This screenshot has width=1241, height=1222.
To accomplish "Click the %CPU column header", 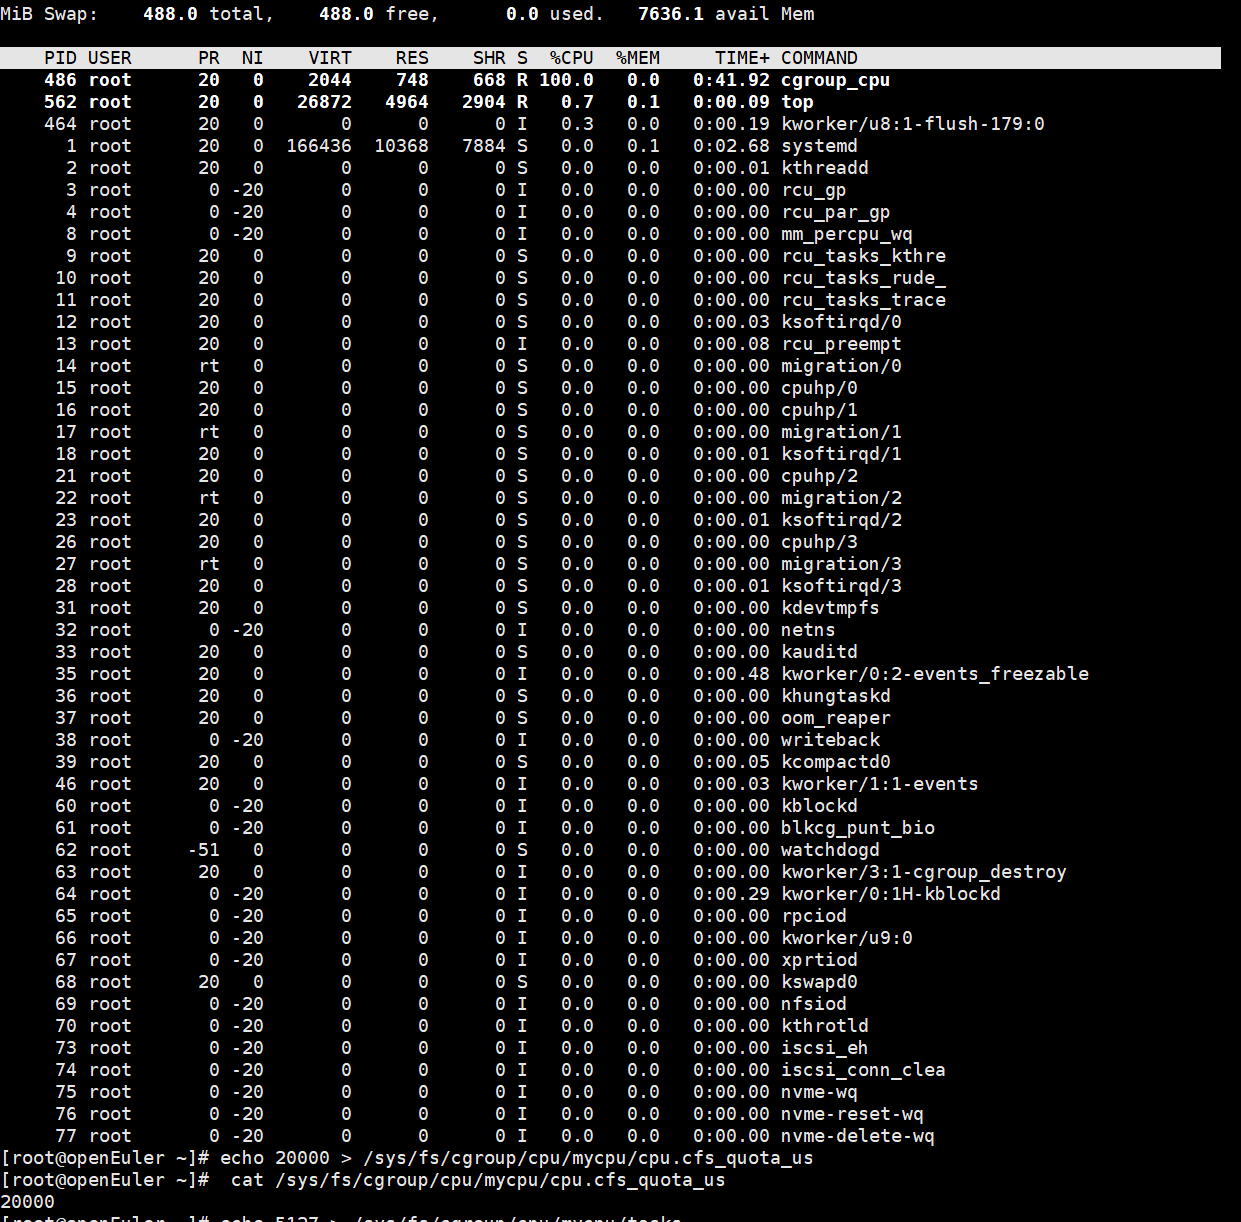I will pos(571,58).
